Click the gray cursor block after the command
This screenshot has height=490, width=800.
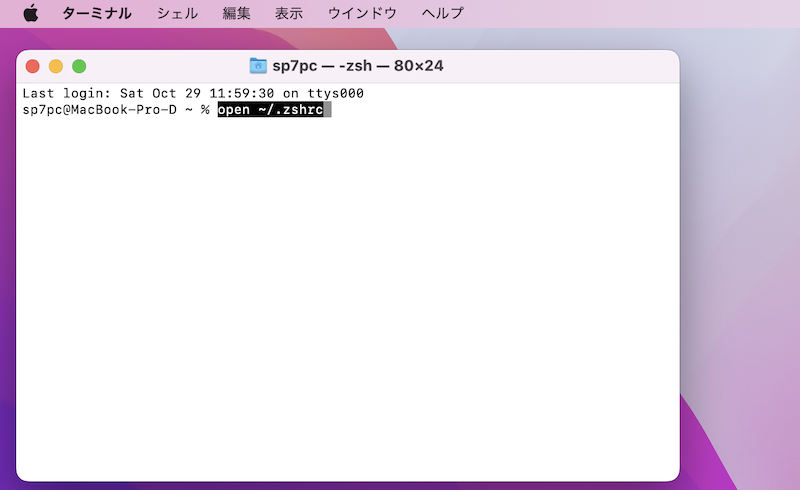click(x=327, y=109)
